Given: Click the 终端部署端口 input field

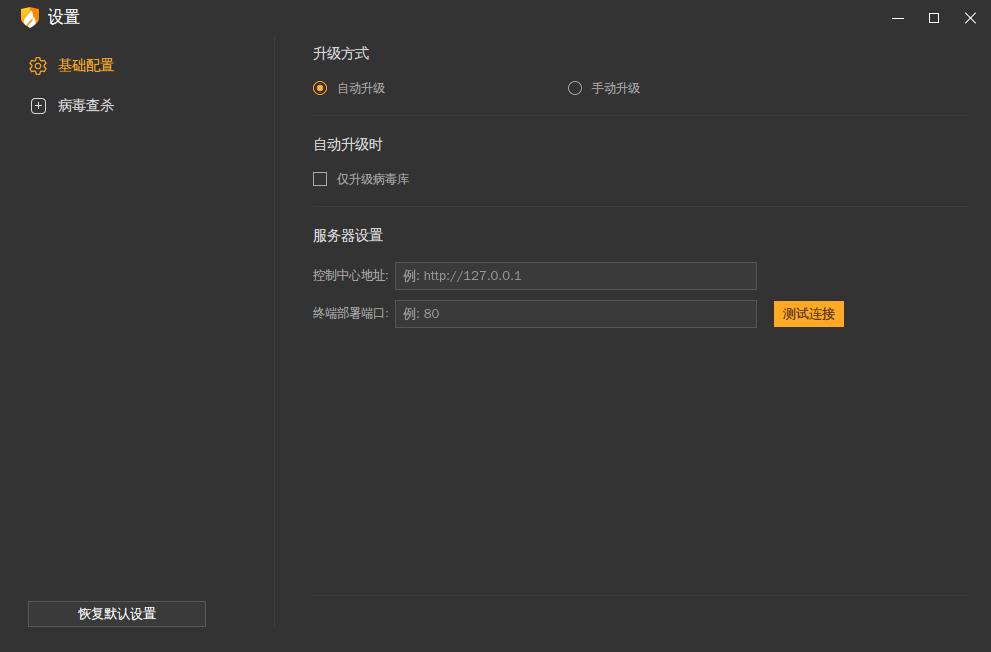Looking at the screenshot, I should [x=576, y=313].
